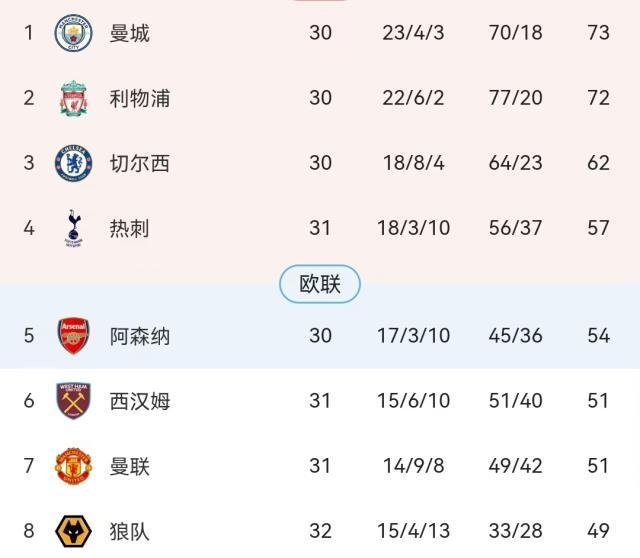Tap team name 切尔西
The height and width of the screenshot is (558, 640).
click(x=140, y=163)
